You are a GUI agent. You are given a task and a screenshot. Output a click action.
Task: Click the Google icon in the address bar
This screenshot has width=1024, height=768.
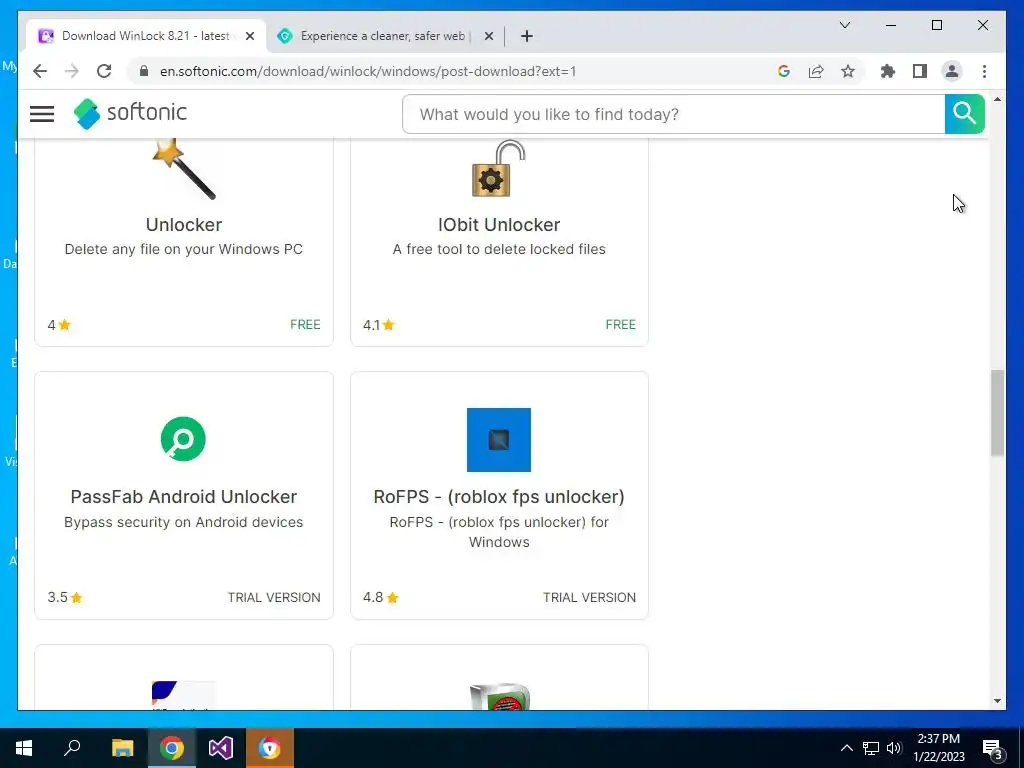784,71
